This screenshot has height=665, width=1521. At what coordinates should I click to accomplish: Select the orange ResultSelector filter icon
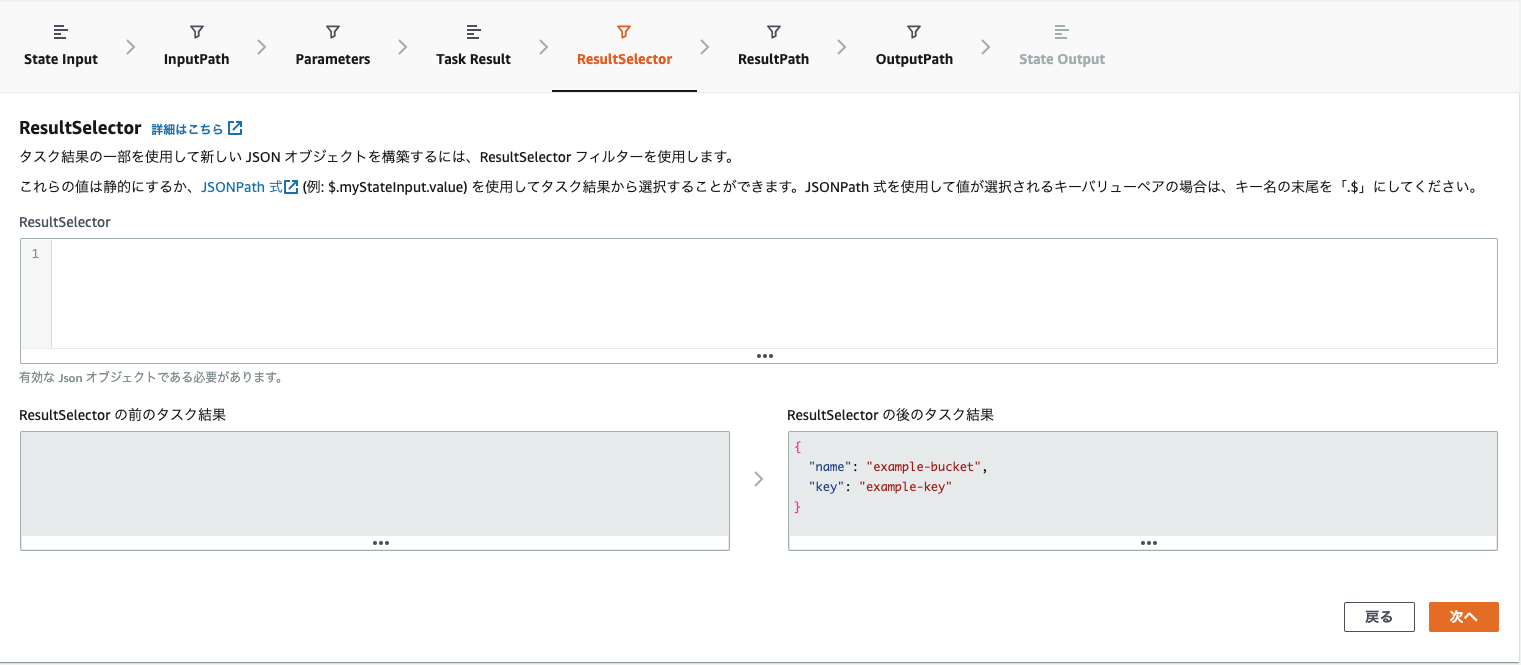[x=624, y=31]
